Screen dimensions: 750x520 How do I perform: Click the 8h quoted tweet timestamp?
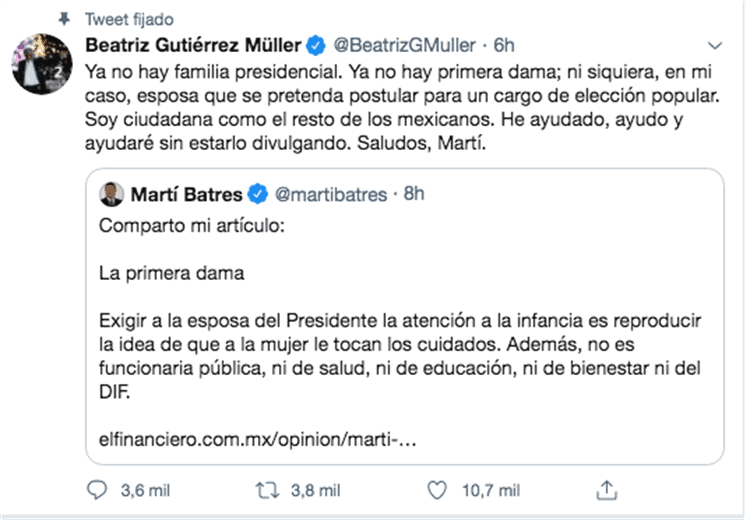coord(413,193)
